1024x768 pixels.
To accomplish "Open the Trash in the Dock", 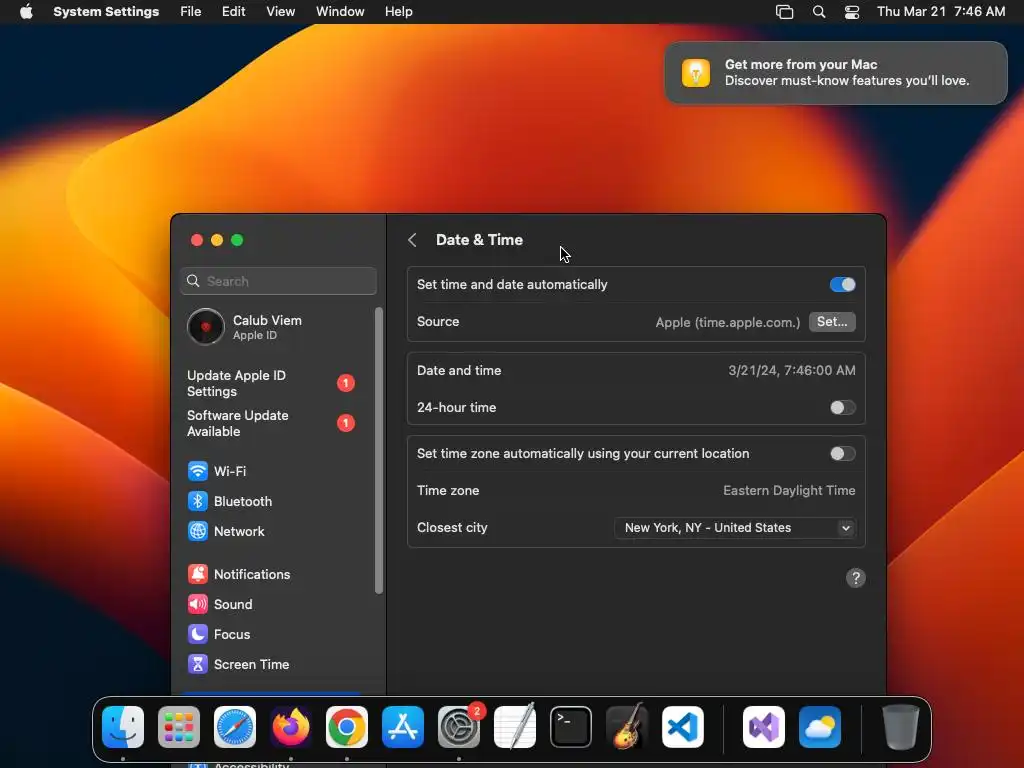I will coord(901,727).
